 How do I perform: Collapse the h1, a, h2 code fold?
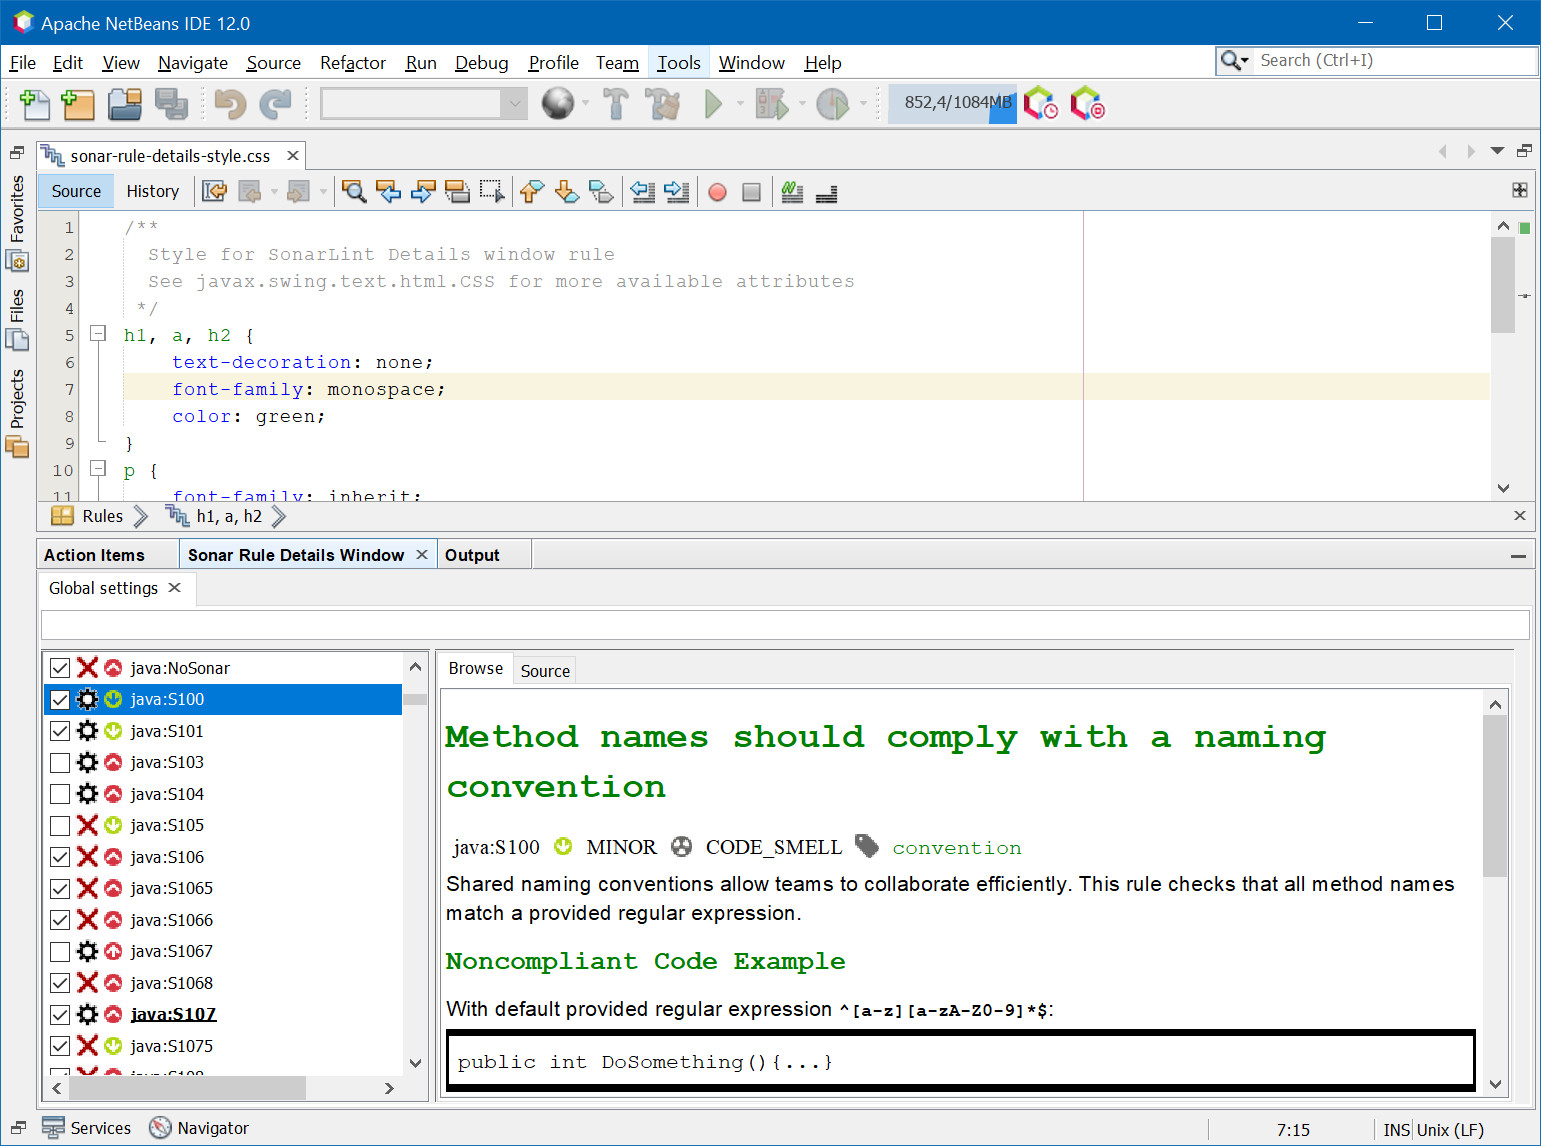(97, 334)
